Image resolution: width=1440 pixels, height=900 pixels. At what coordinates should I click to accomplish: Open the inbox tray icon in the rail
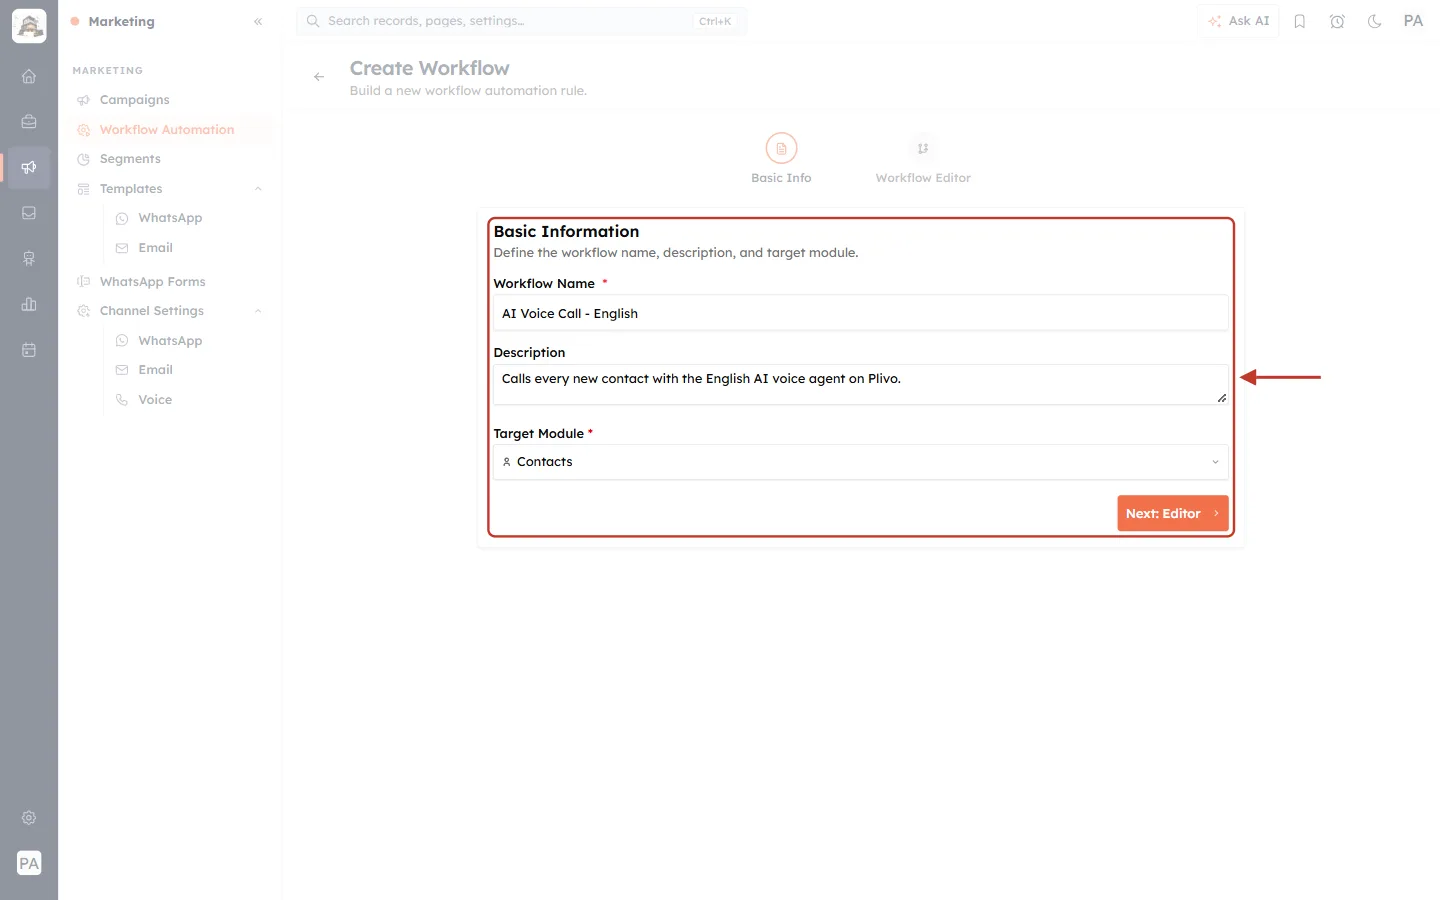click(x=29, y=213)
